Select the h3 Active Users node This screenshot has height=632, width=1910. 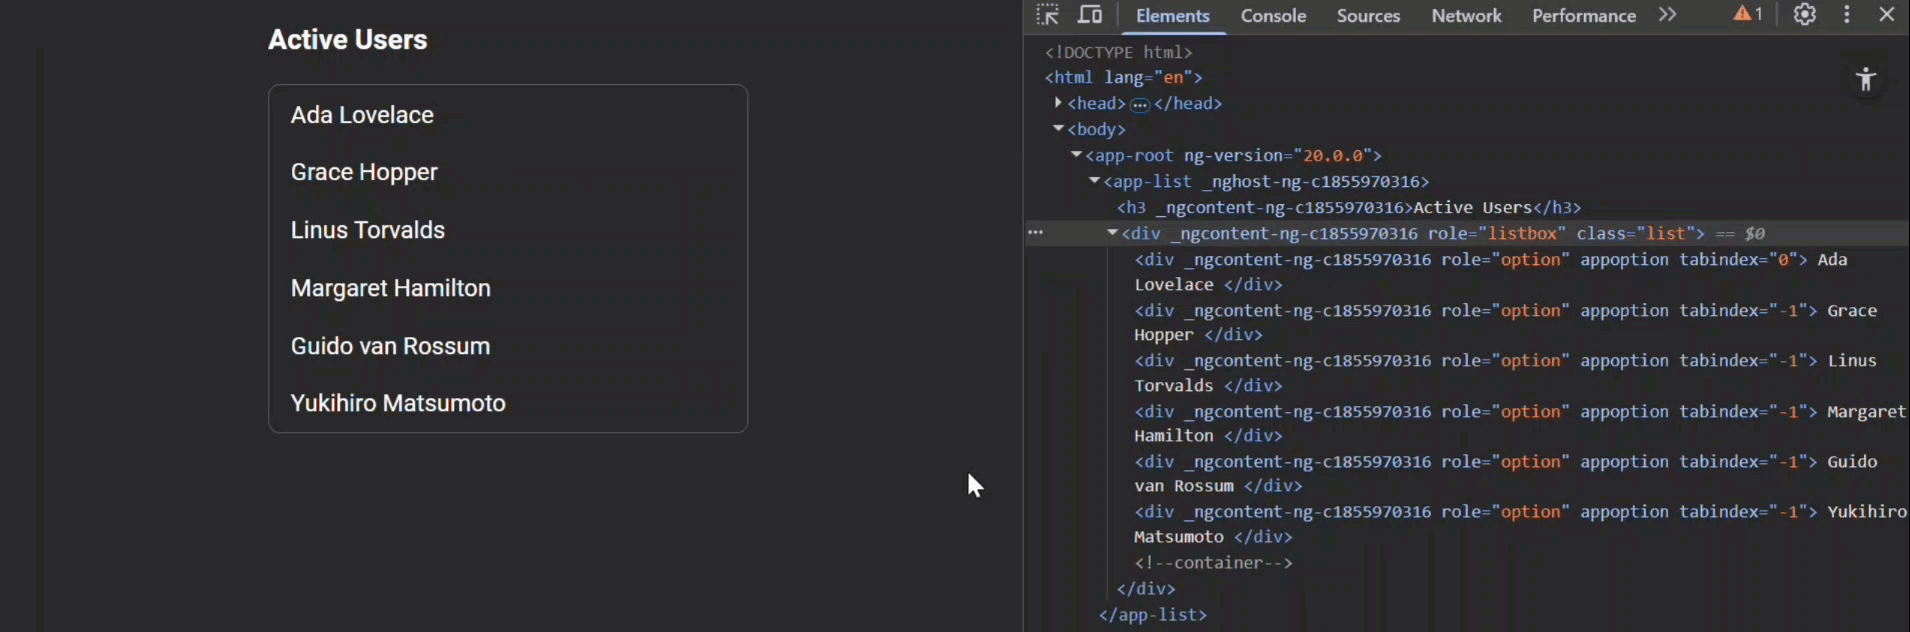tap(1349, 207)
